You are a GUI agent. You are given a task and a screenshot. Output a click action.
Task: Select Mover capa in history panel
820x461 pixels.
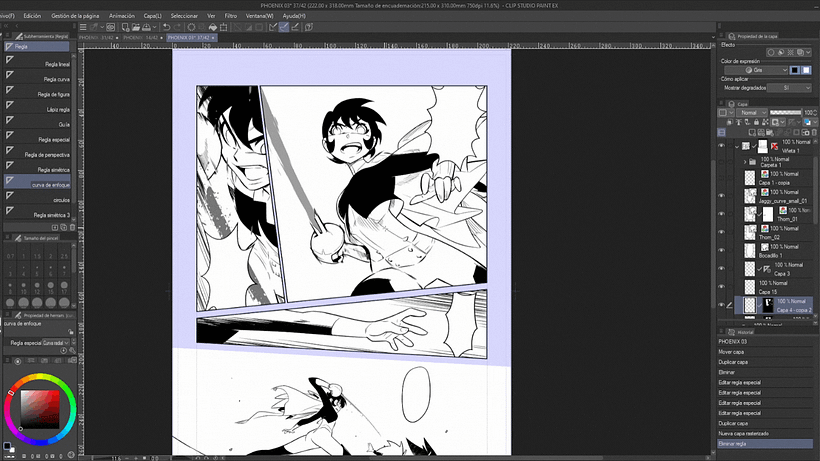[765, 352]
